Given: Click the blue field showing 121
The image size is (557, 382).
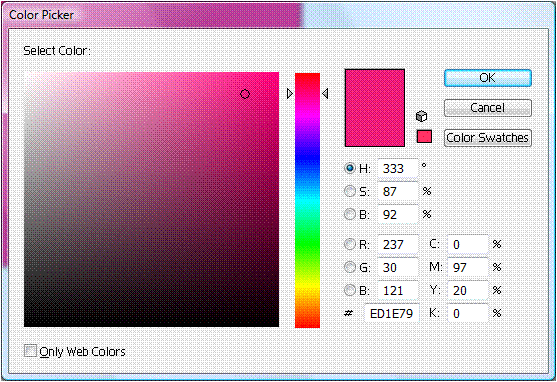Looking at the screenshot, I should click(x=398, y=290).
